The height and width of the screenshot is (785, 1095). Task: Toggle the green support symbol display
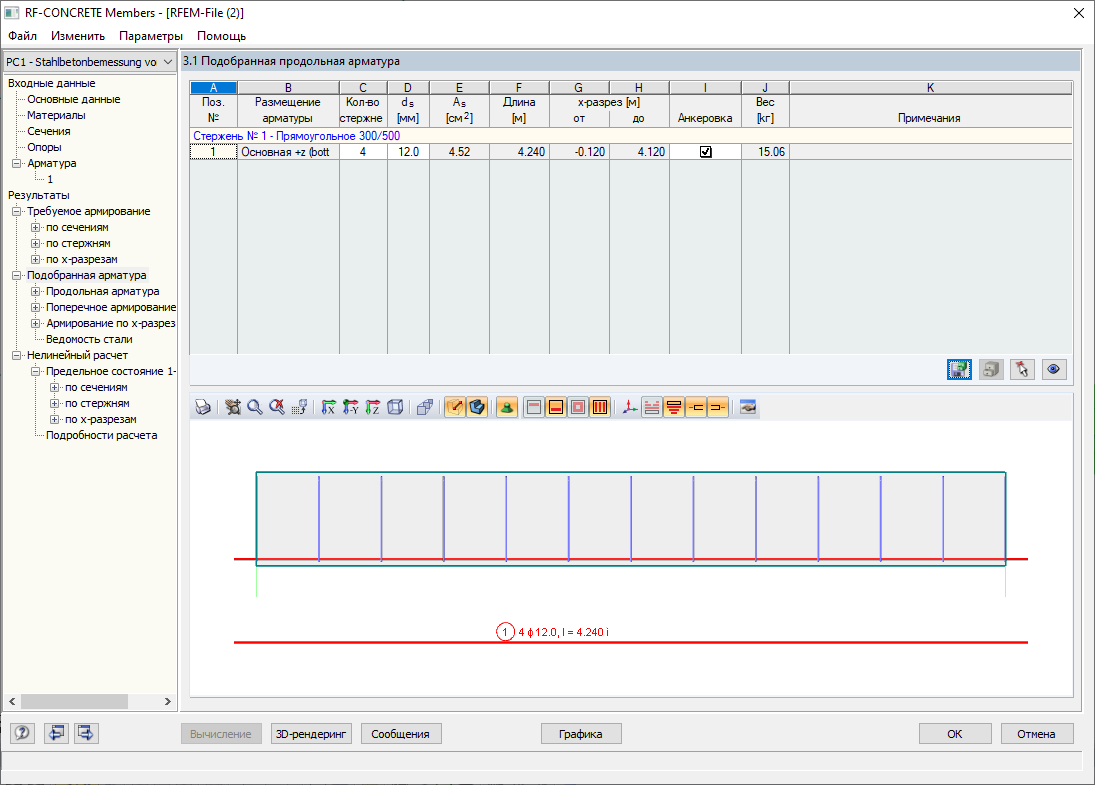(507, 407)
